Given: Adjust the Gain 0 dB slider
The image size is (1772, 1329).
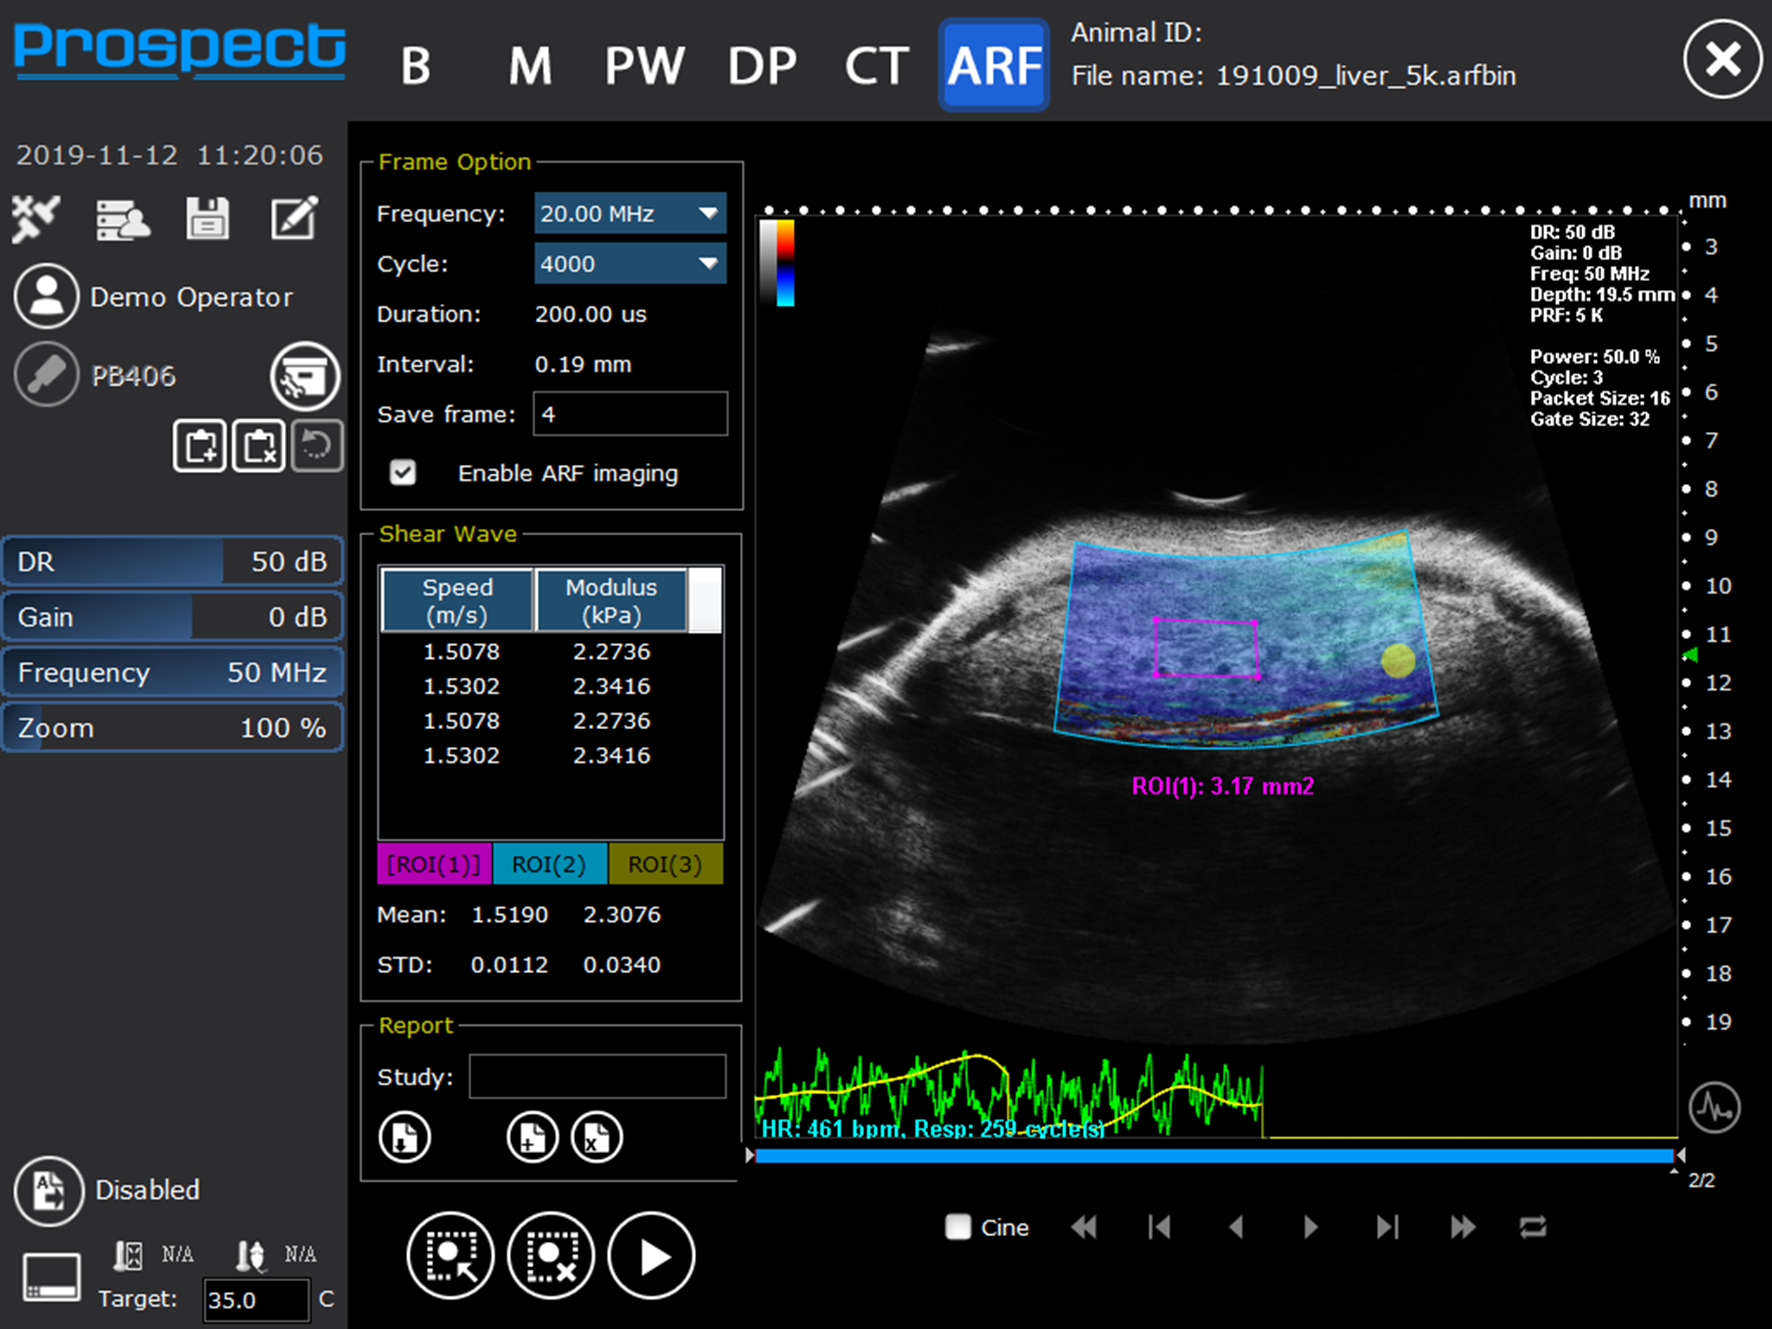Looking at the screenshot, I should 172,617.
